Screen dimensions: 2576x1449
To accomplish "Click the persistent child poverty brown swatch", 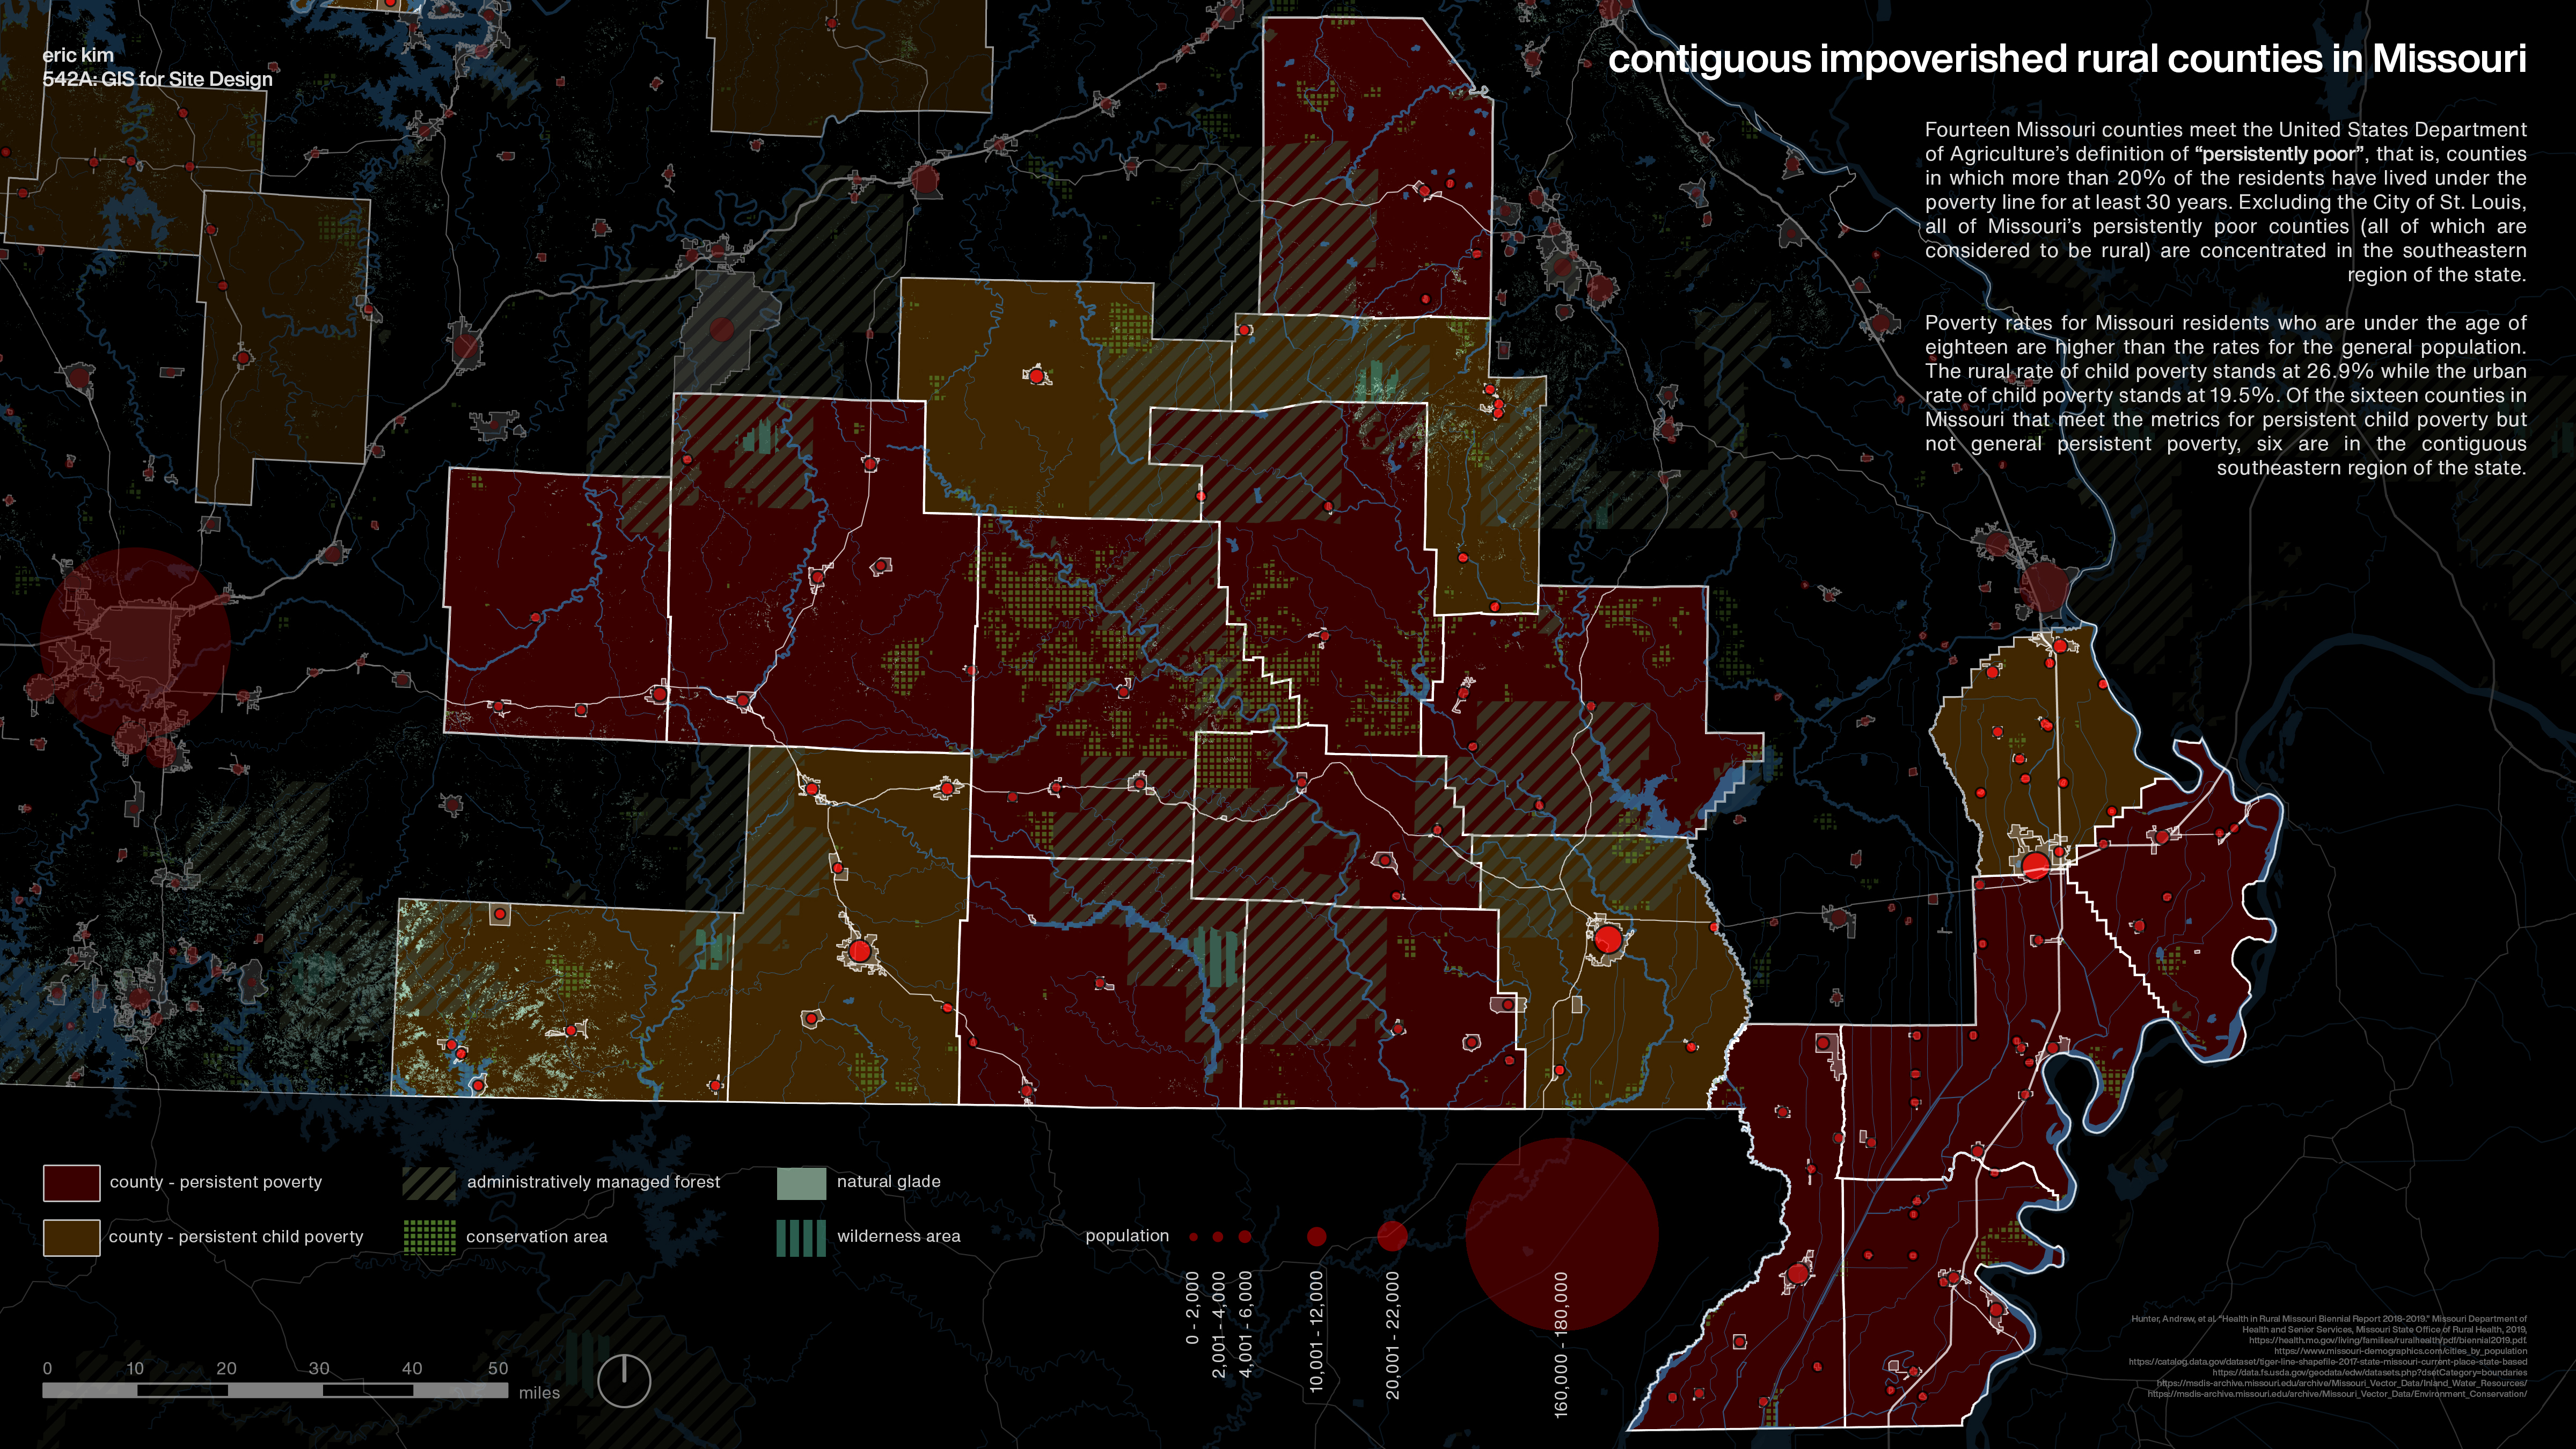I will click(x=71, y=1237).
